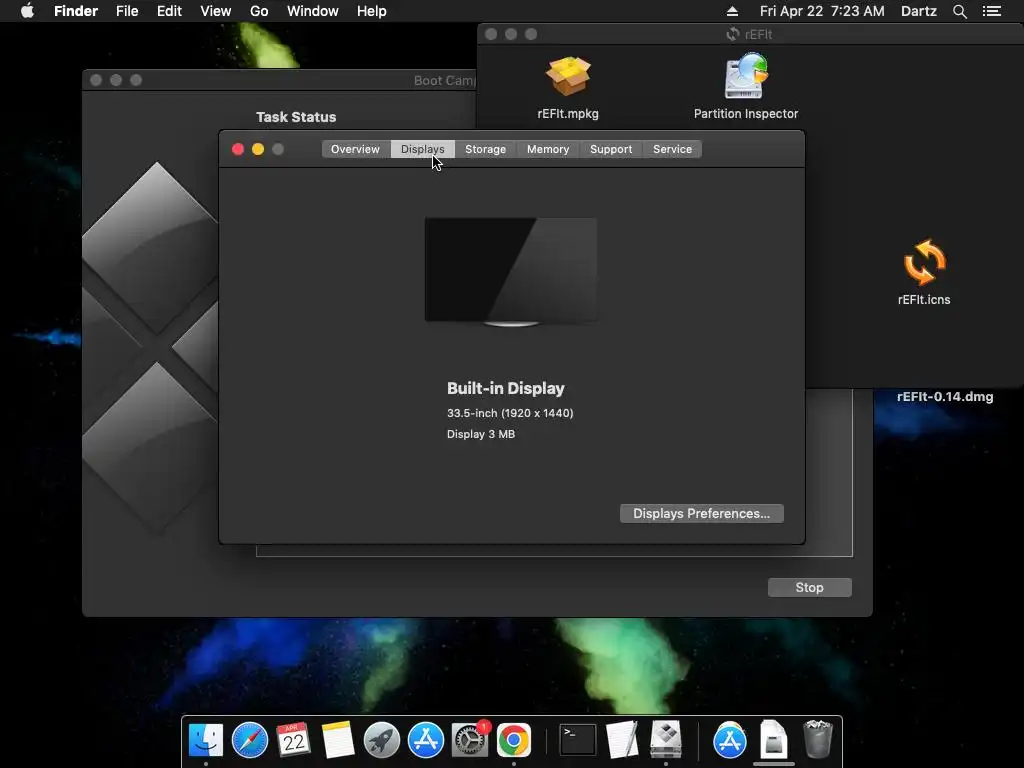Screen dimensions: 1024x768
Task: Stop the Boot Camp task
Action: (x=809, y=587)
